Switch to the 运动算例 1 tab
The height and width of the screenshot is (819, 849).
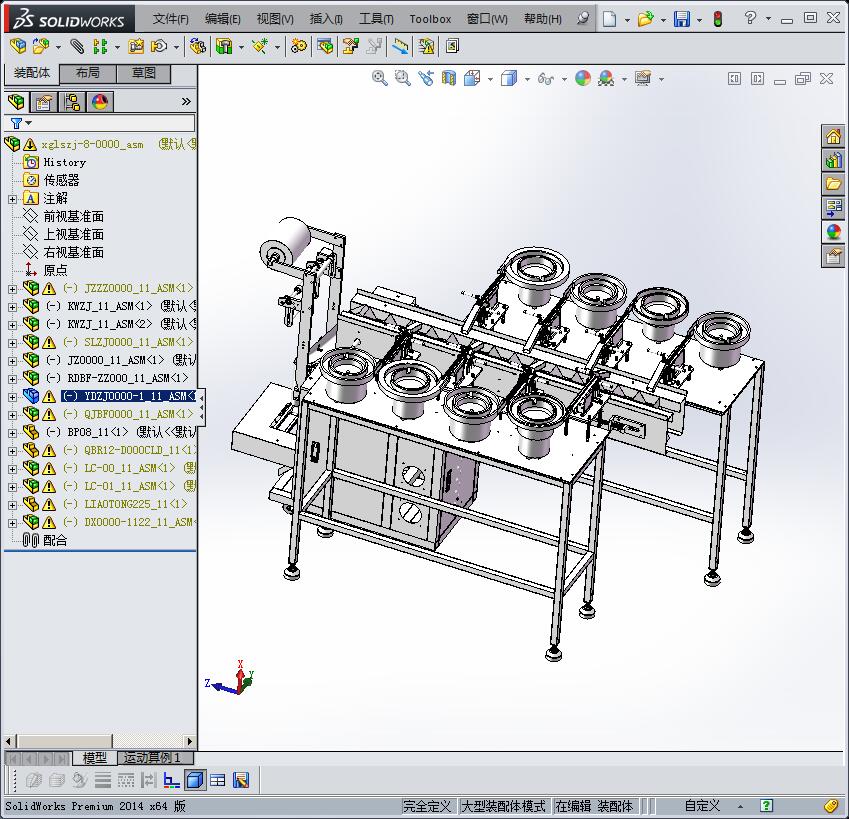[x=153, y=758]
